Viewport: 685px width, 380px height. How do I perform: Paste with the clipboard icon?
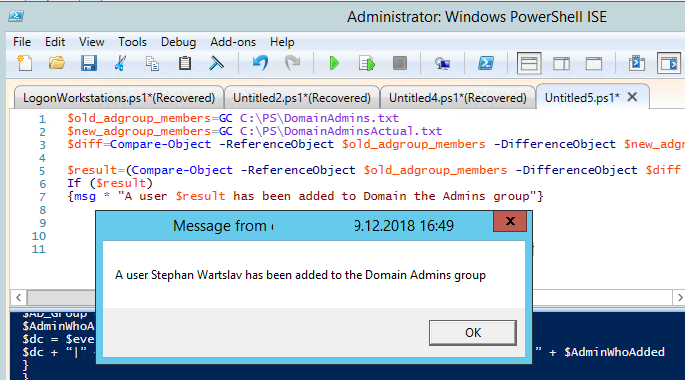185,63
